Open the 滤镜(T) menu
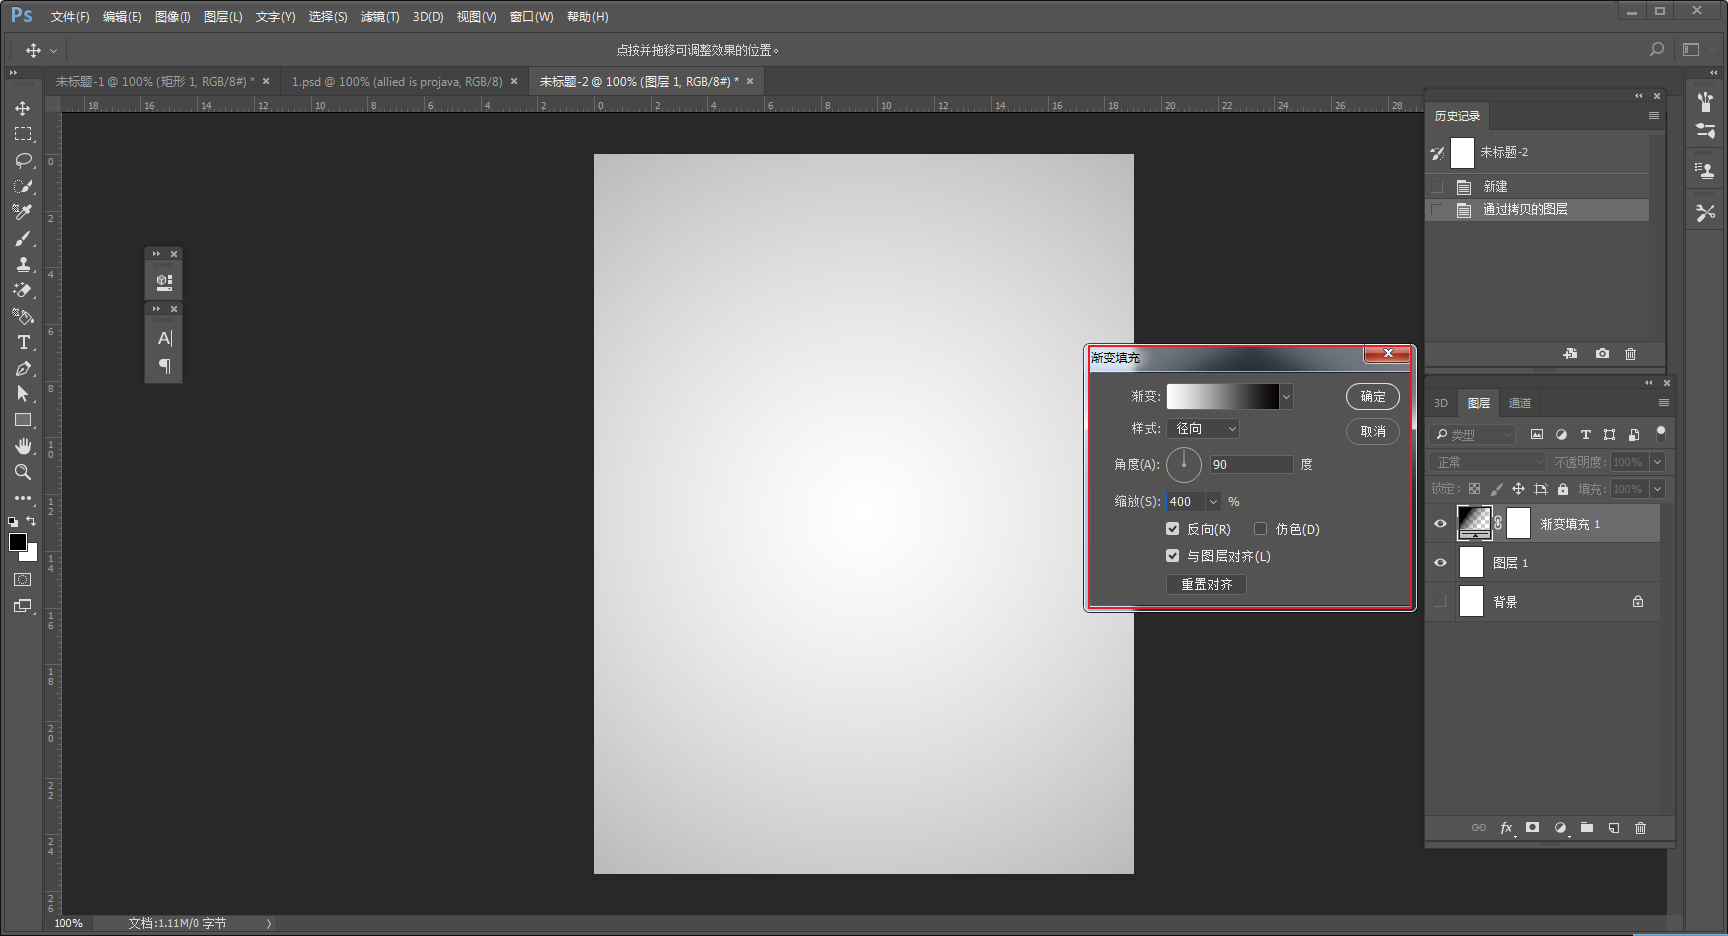Screen dimensions: 1728x936 (380, 17)
